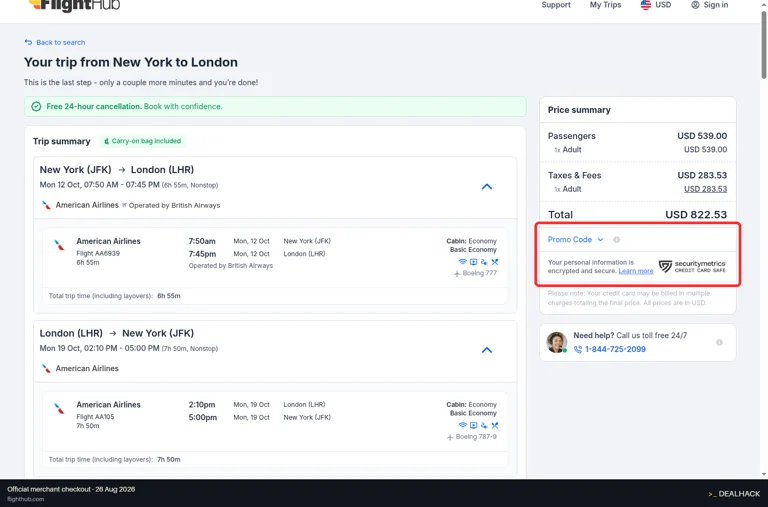Click the Carry-on bag included badge

(x=143, y=141)
